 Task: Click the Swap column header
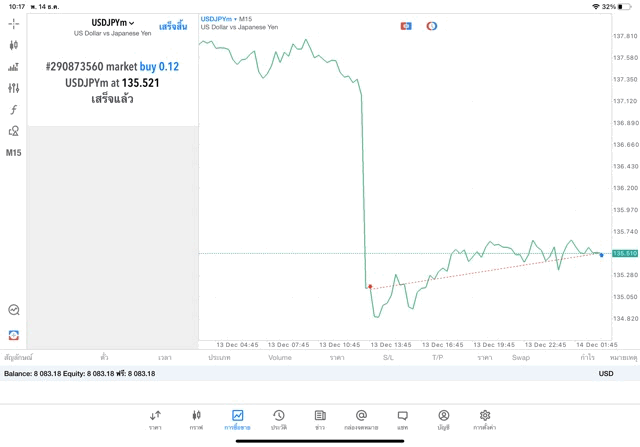521,358
